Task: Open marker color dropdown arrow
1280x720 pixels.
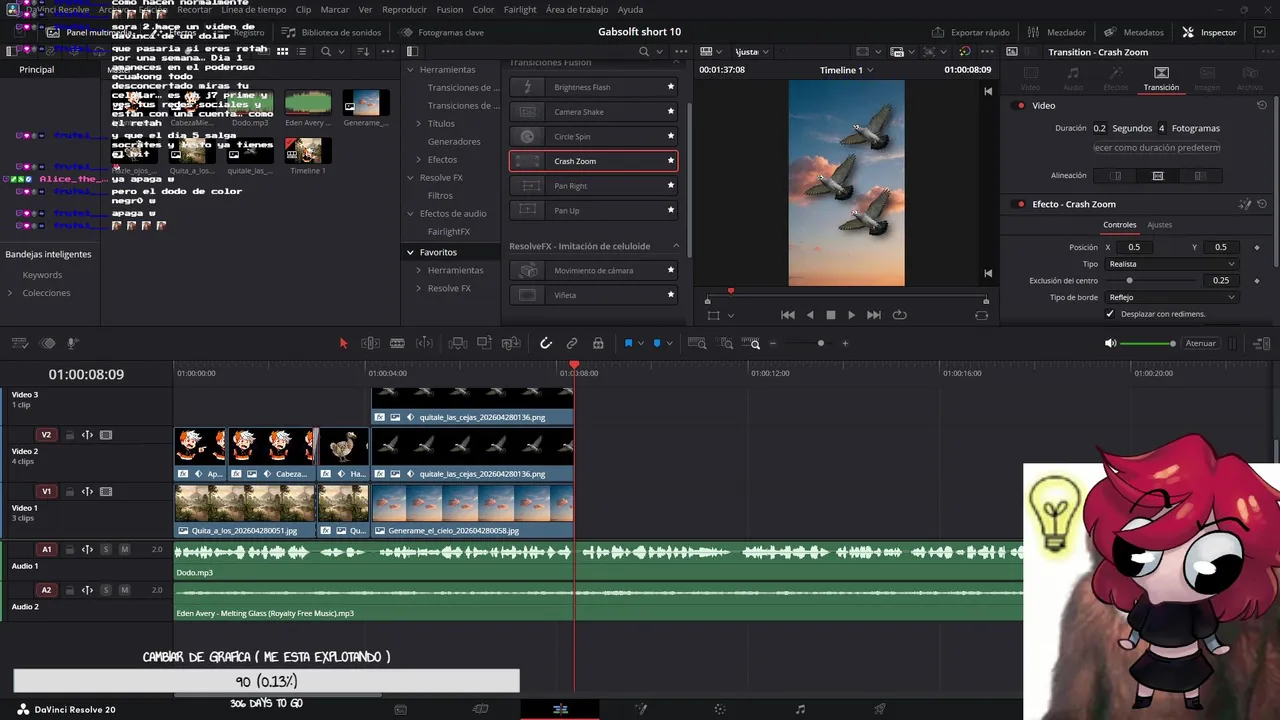Action: (x=669, y=343)
